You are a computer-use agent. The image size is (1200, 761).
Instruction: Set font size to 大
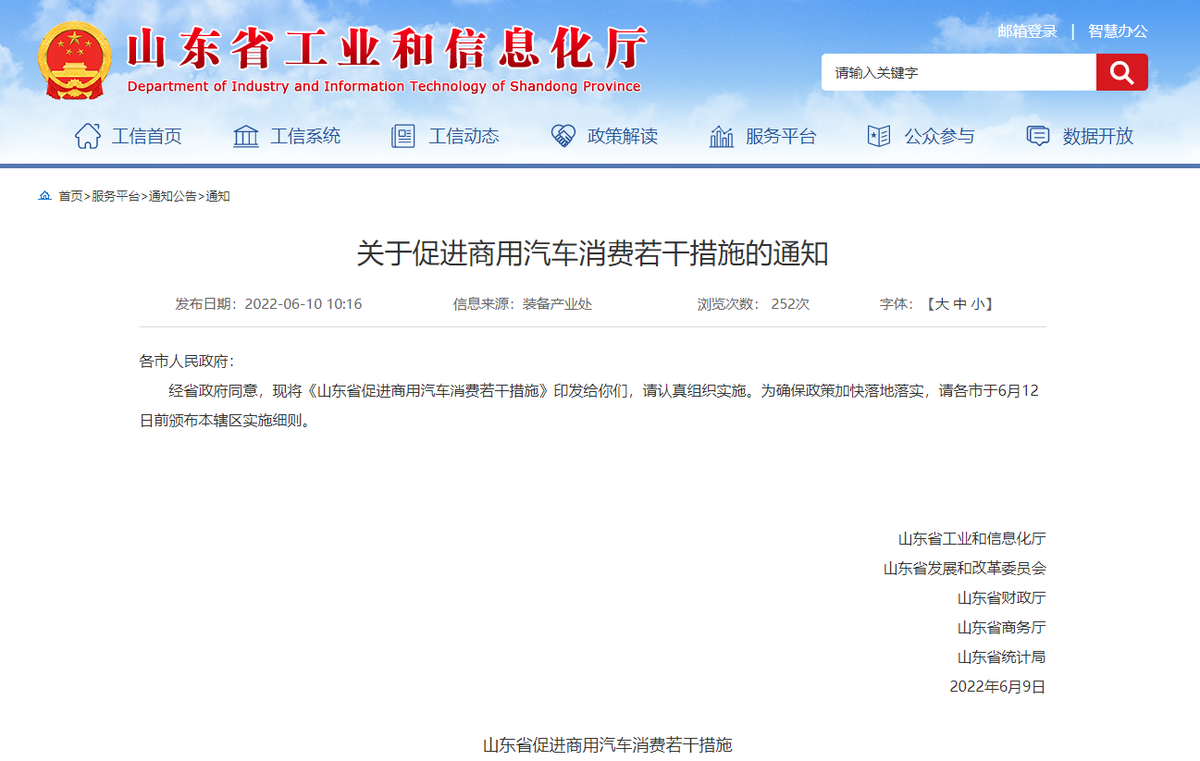[x=941, y=304]
